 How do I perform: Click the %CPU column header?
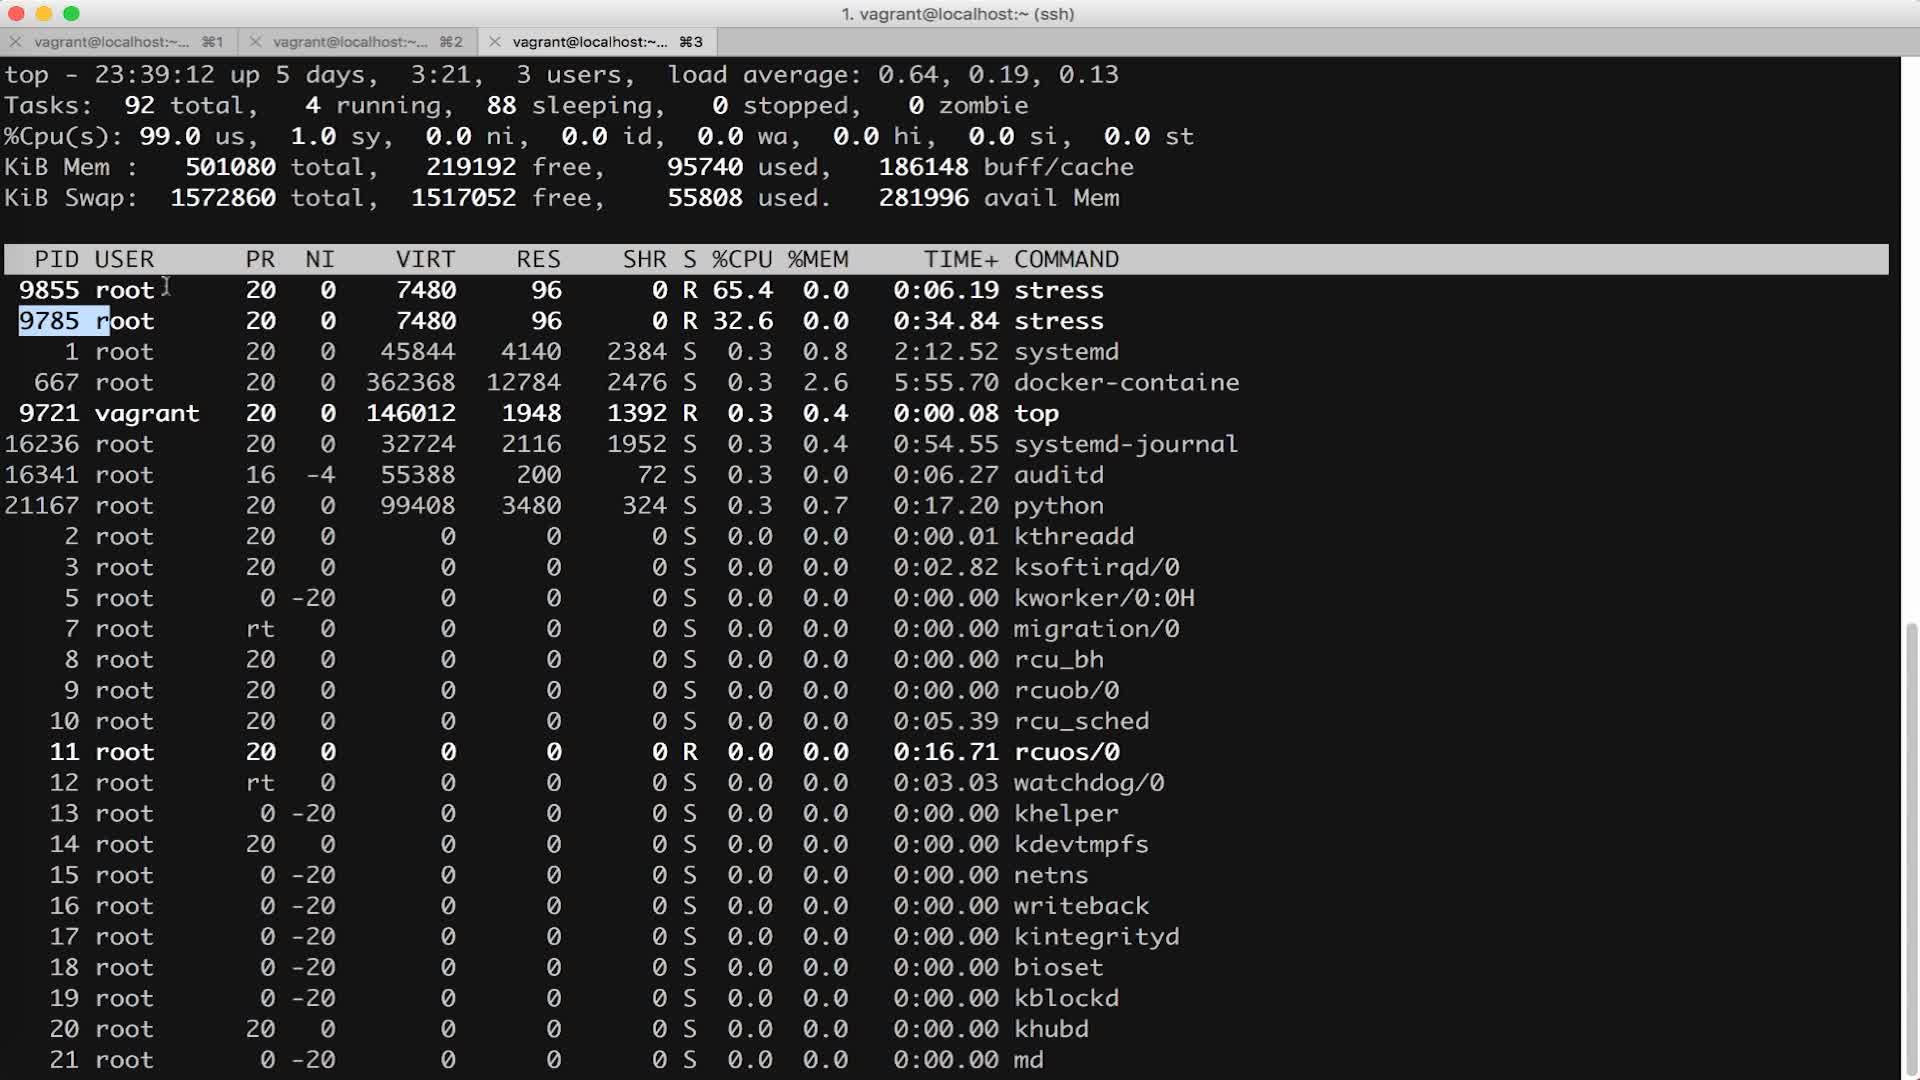pyautogui.click(x=742, y=260)
